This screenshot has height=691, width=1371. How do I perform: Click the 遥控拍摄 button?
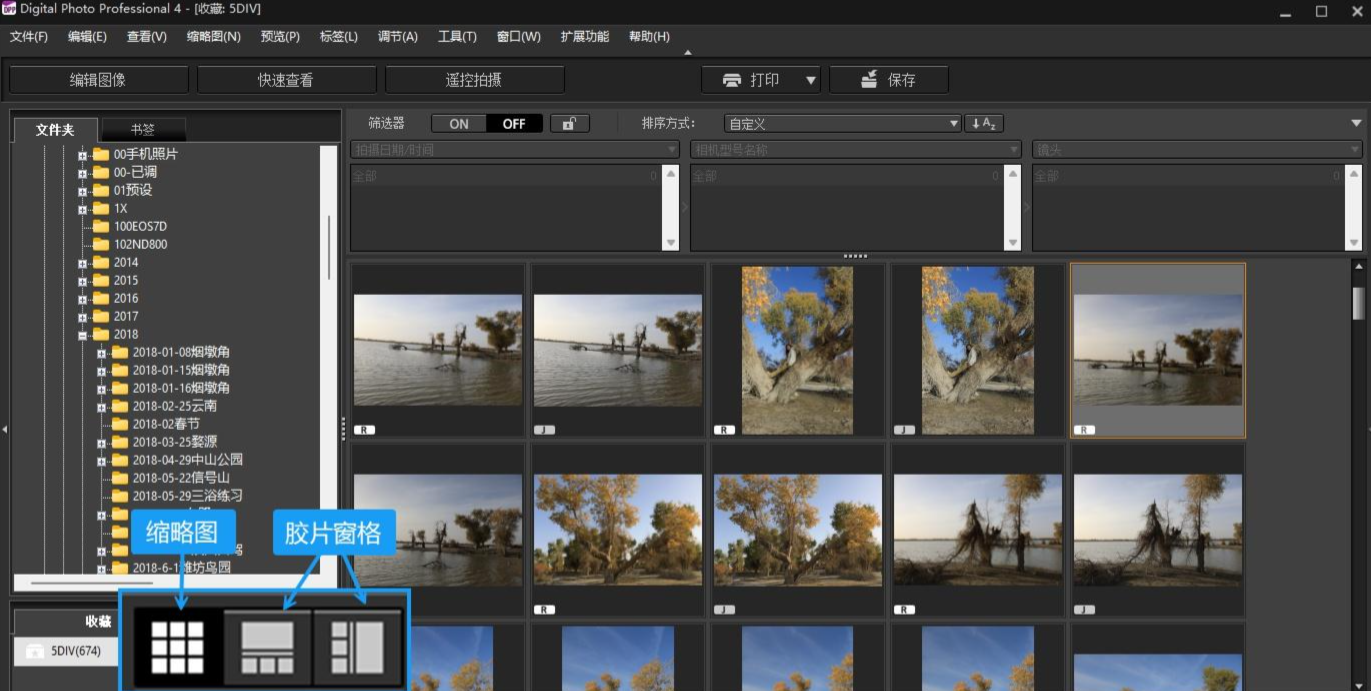click(x=474, y=80)
